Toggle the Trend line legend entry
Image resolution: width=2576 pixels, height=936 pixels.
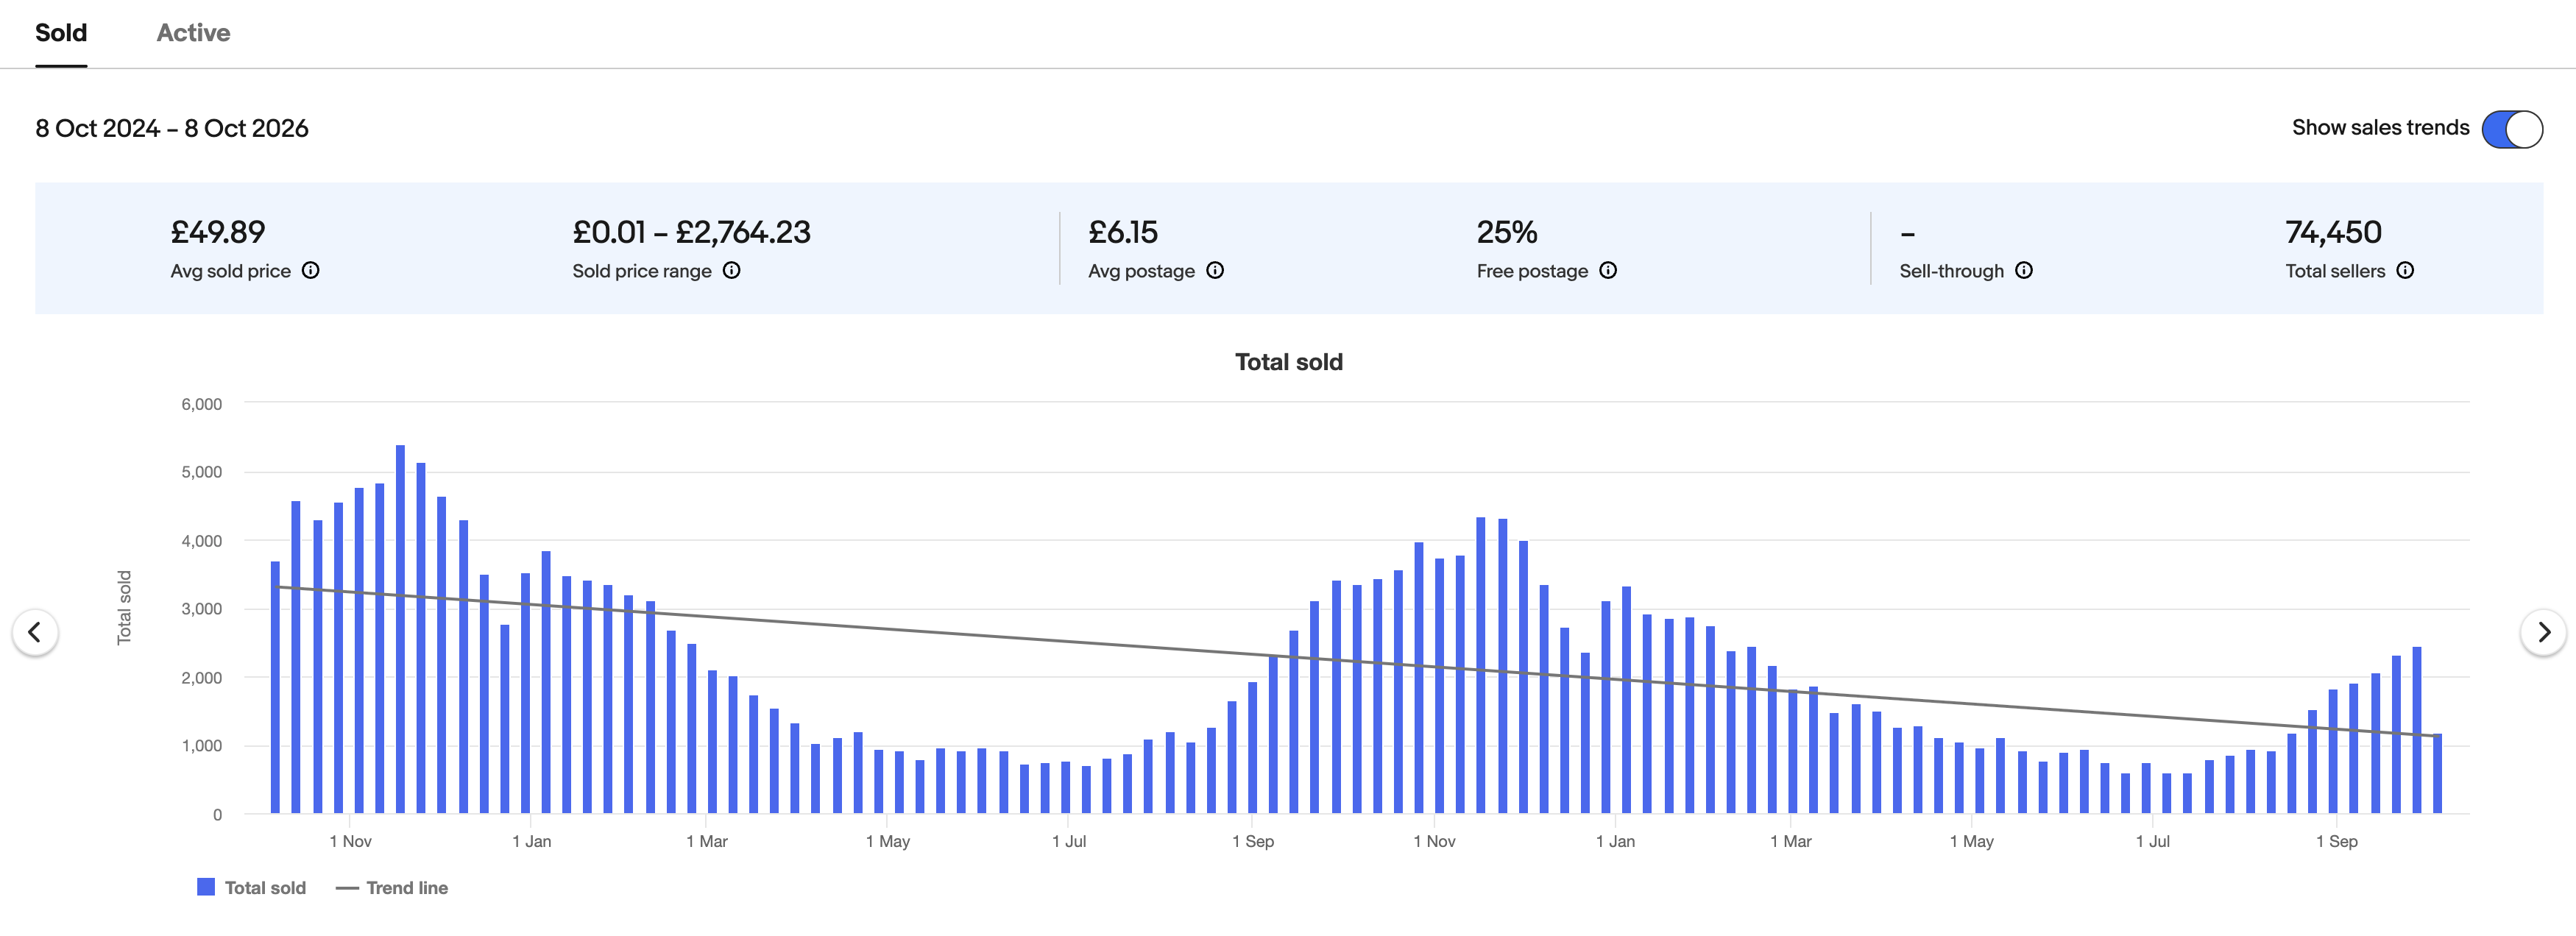(392, 887)
